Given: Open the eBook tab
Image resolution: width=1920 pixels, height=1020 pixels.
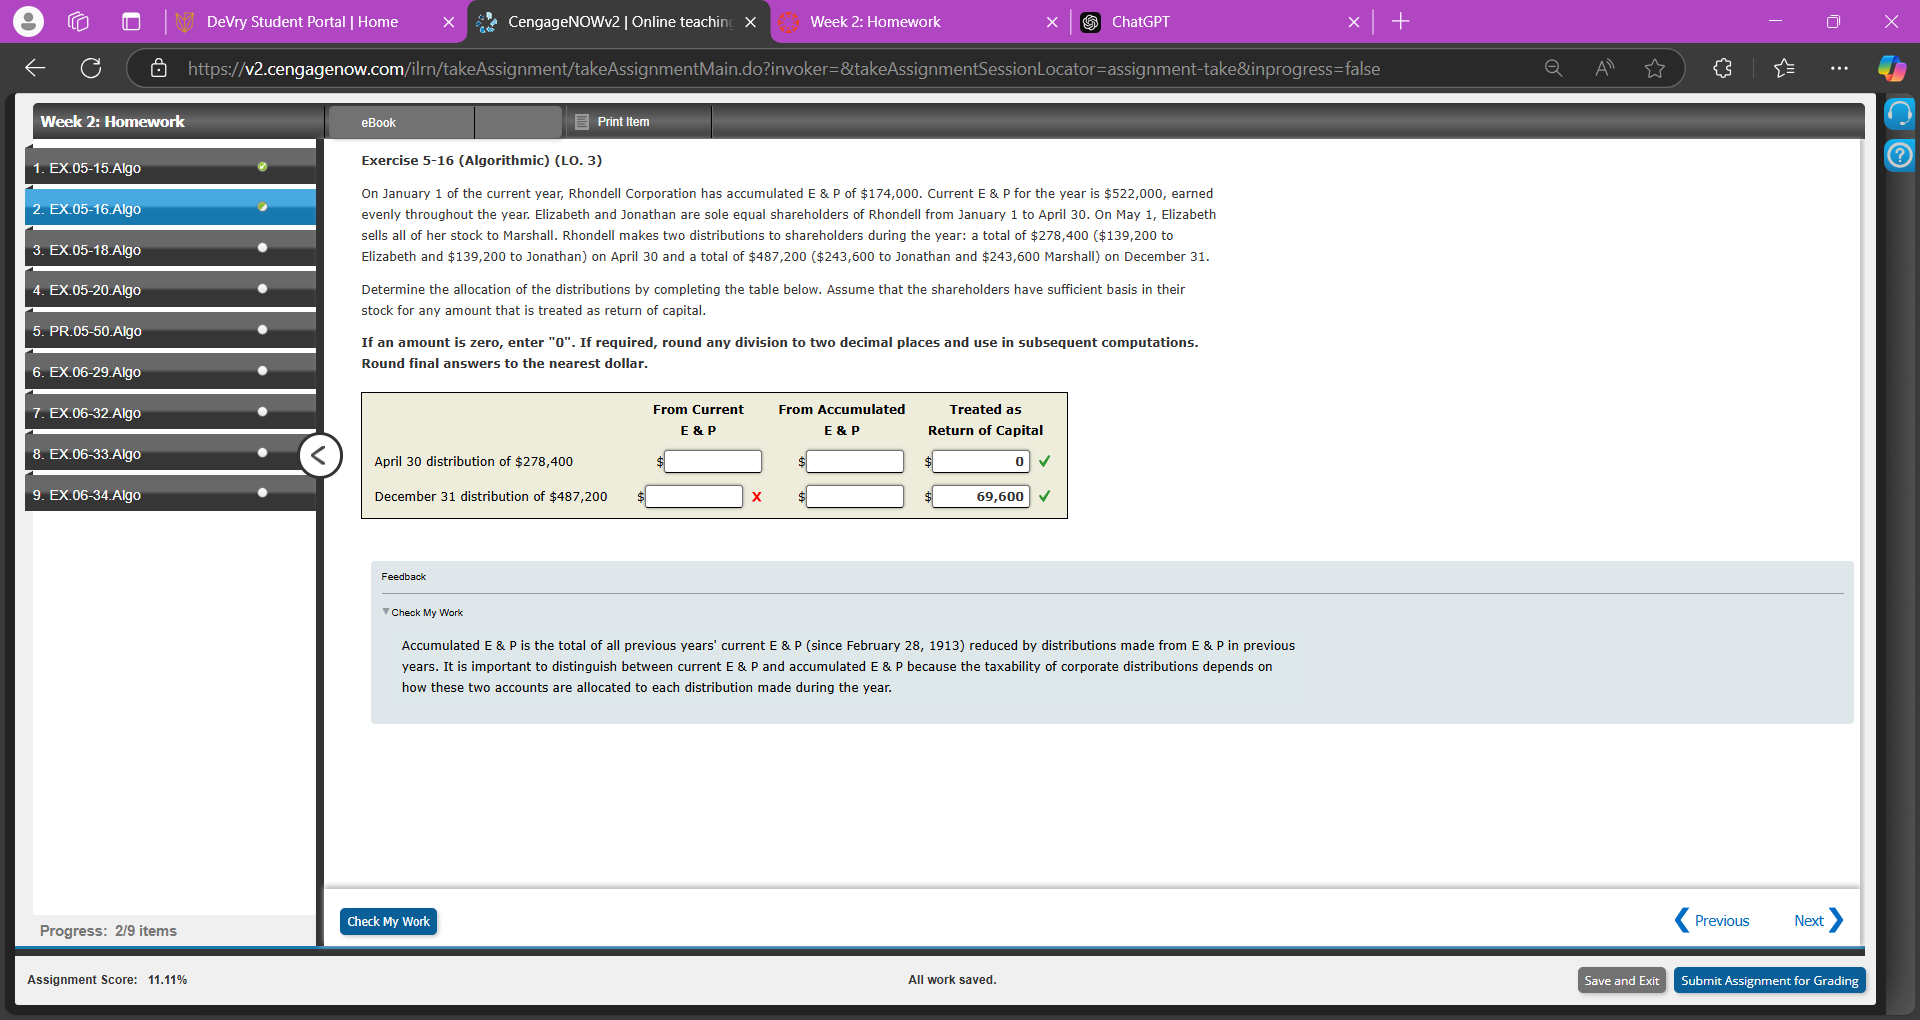Looking at the screenshot, I should coord(400,122).
